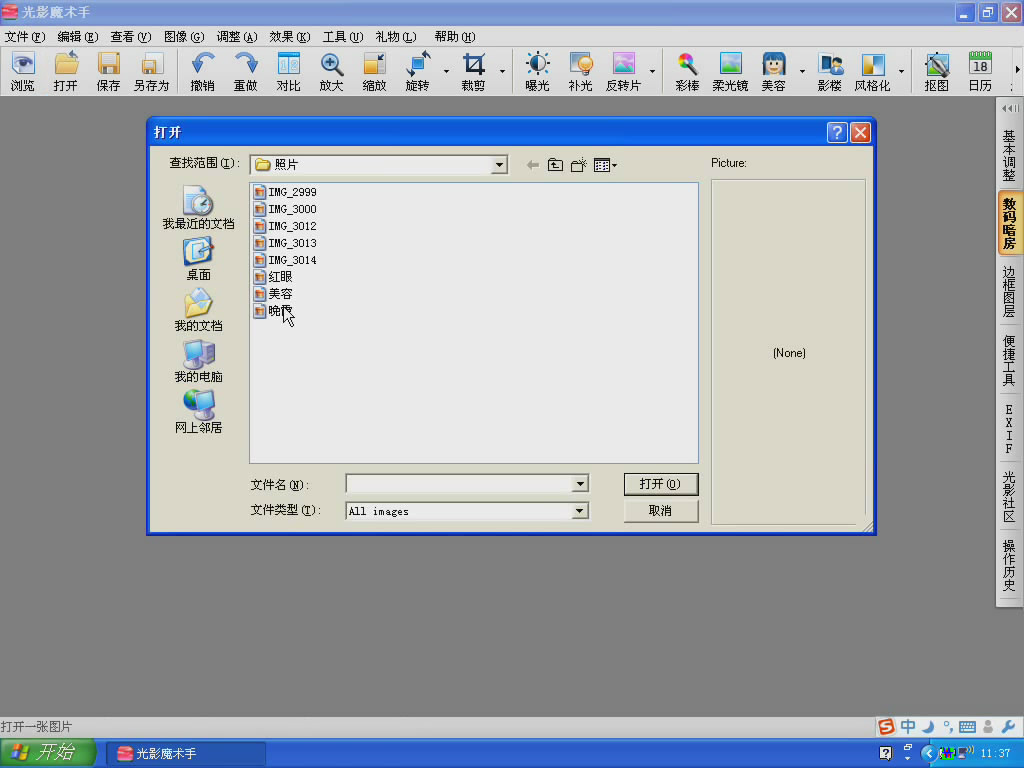
Task: Click the 打开 folder icon in main toolbar
Action: tap(65, 71)
